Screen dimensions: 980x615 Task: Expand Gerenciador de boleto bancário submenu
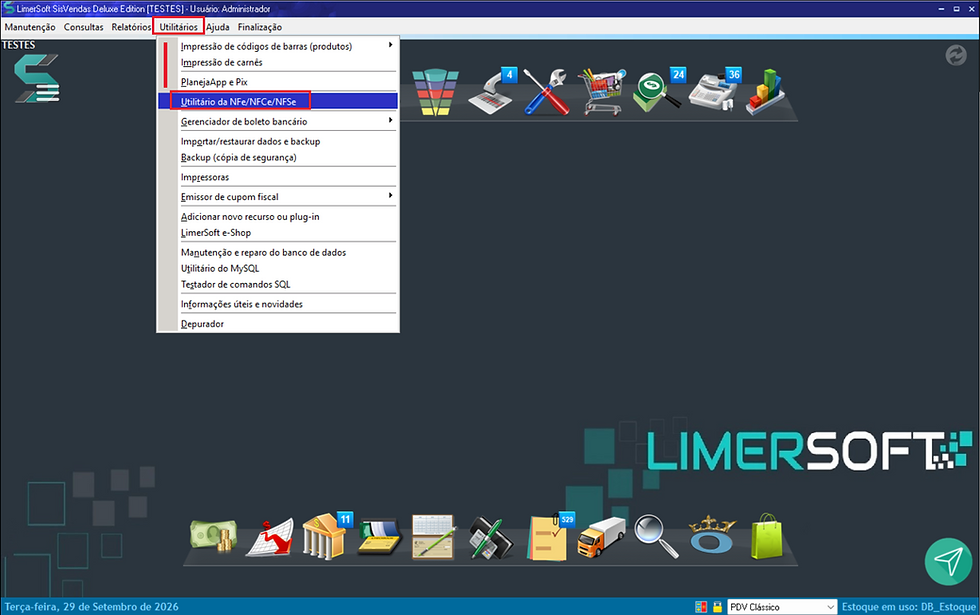click(279, 121)
